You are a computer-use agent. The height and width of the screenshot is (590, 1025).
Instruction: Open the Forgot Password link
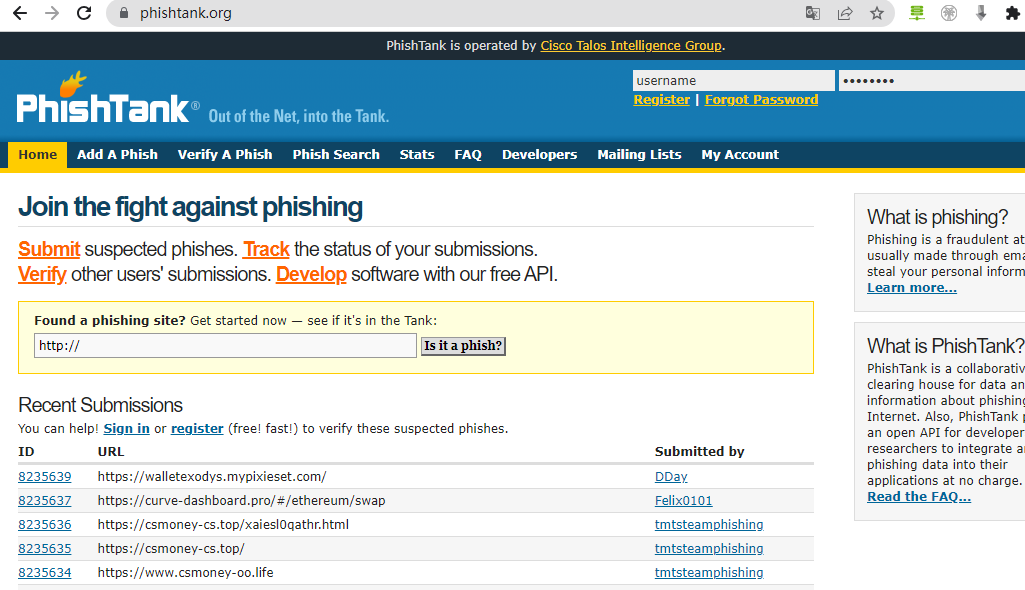pyautogui.click(x=761, y=99)
